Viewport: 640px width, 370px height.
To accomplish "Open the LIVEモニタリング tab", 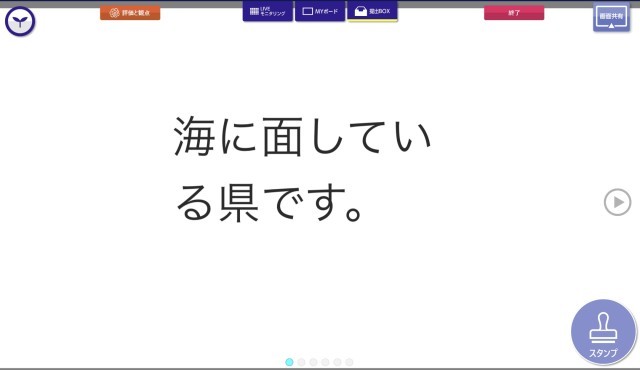I will pyautogui.click(x=268, y=11).
